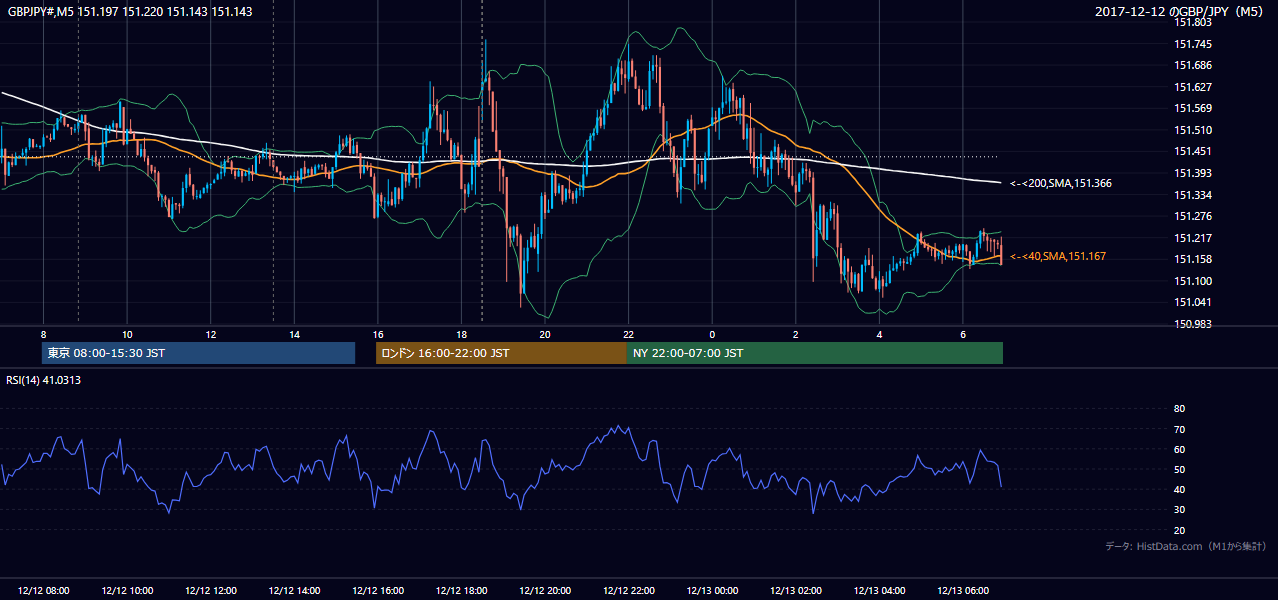Click hour label 14 under the price chart
This screenshot has height=600, width=1278.
294,334
